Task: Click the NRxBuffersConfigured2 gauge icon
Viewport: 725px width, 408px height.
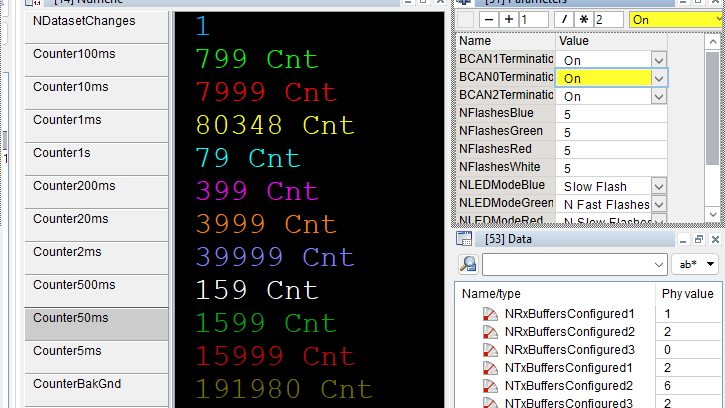Action: tap(490, 332)
